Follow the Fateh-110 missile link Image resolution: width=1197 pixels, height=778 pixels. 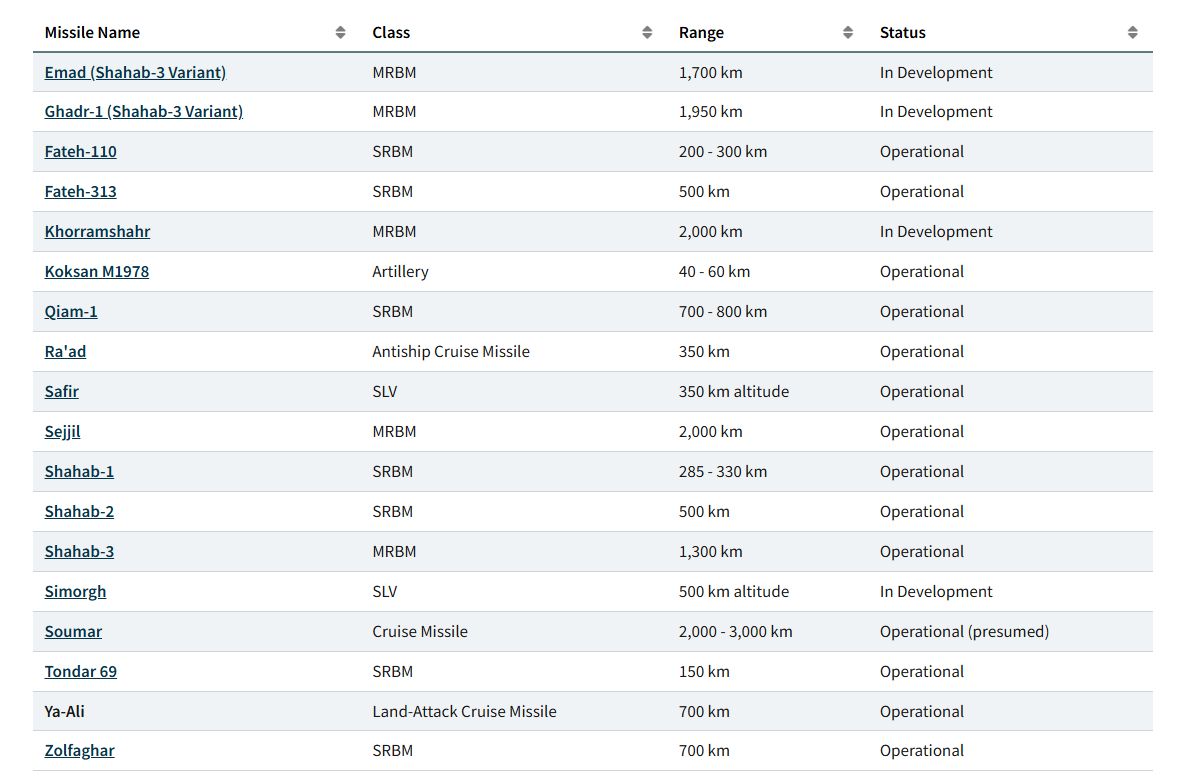(x=80, y=152)
